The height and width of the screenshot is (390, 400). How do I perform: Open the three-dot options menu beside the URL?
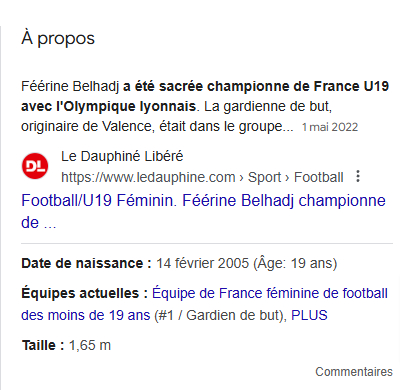click(358, 176)
